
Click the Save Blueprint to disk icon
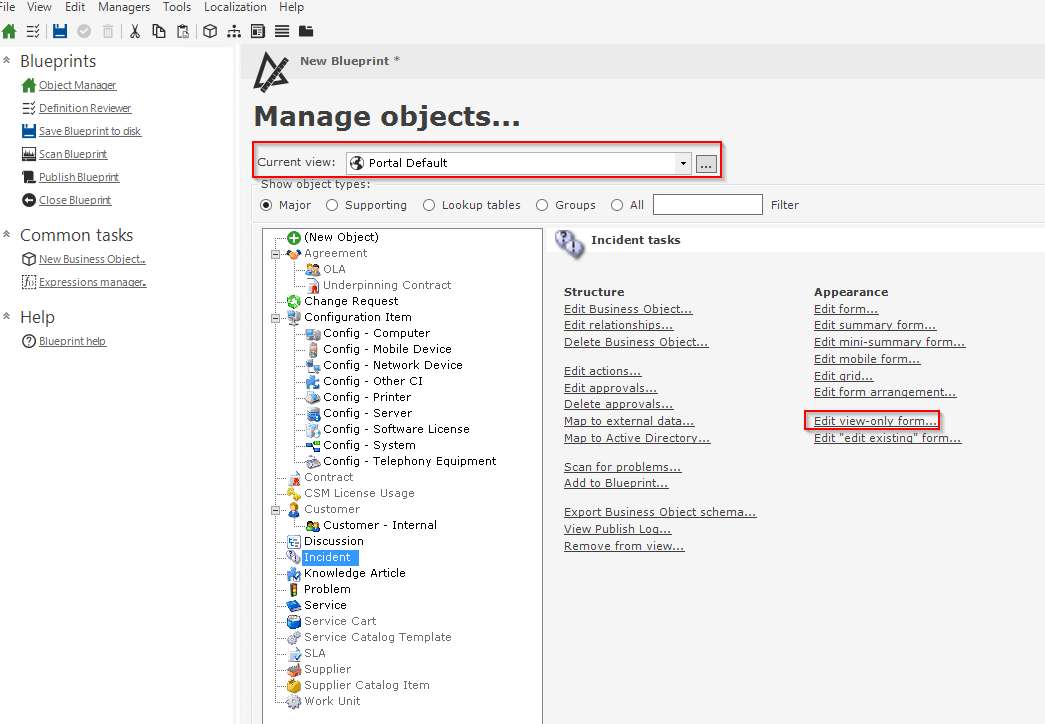29,131
